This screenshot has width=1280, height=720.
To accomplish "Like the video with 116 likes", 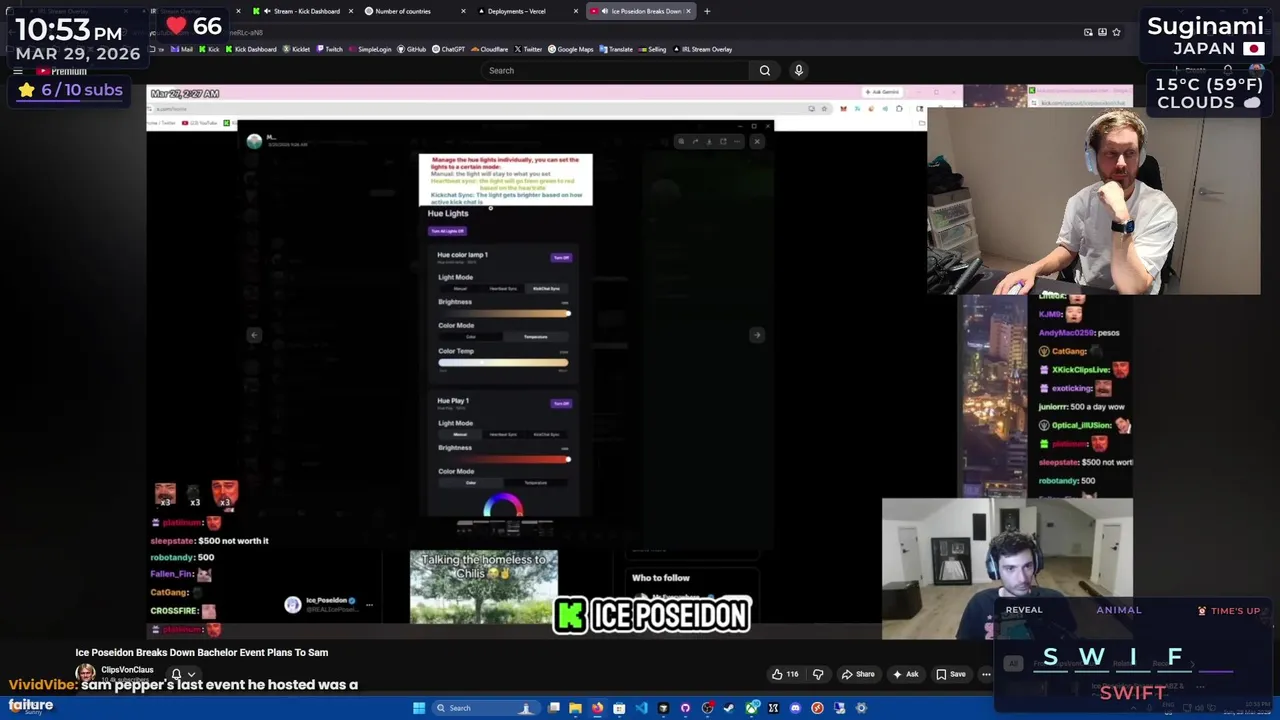I will point(785,674).
